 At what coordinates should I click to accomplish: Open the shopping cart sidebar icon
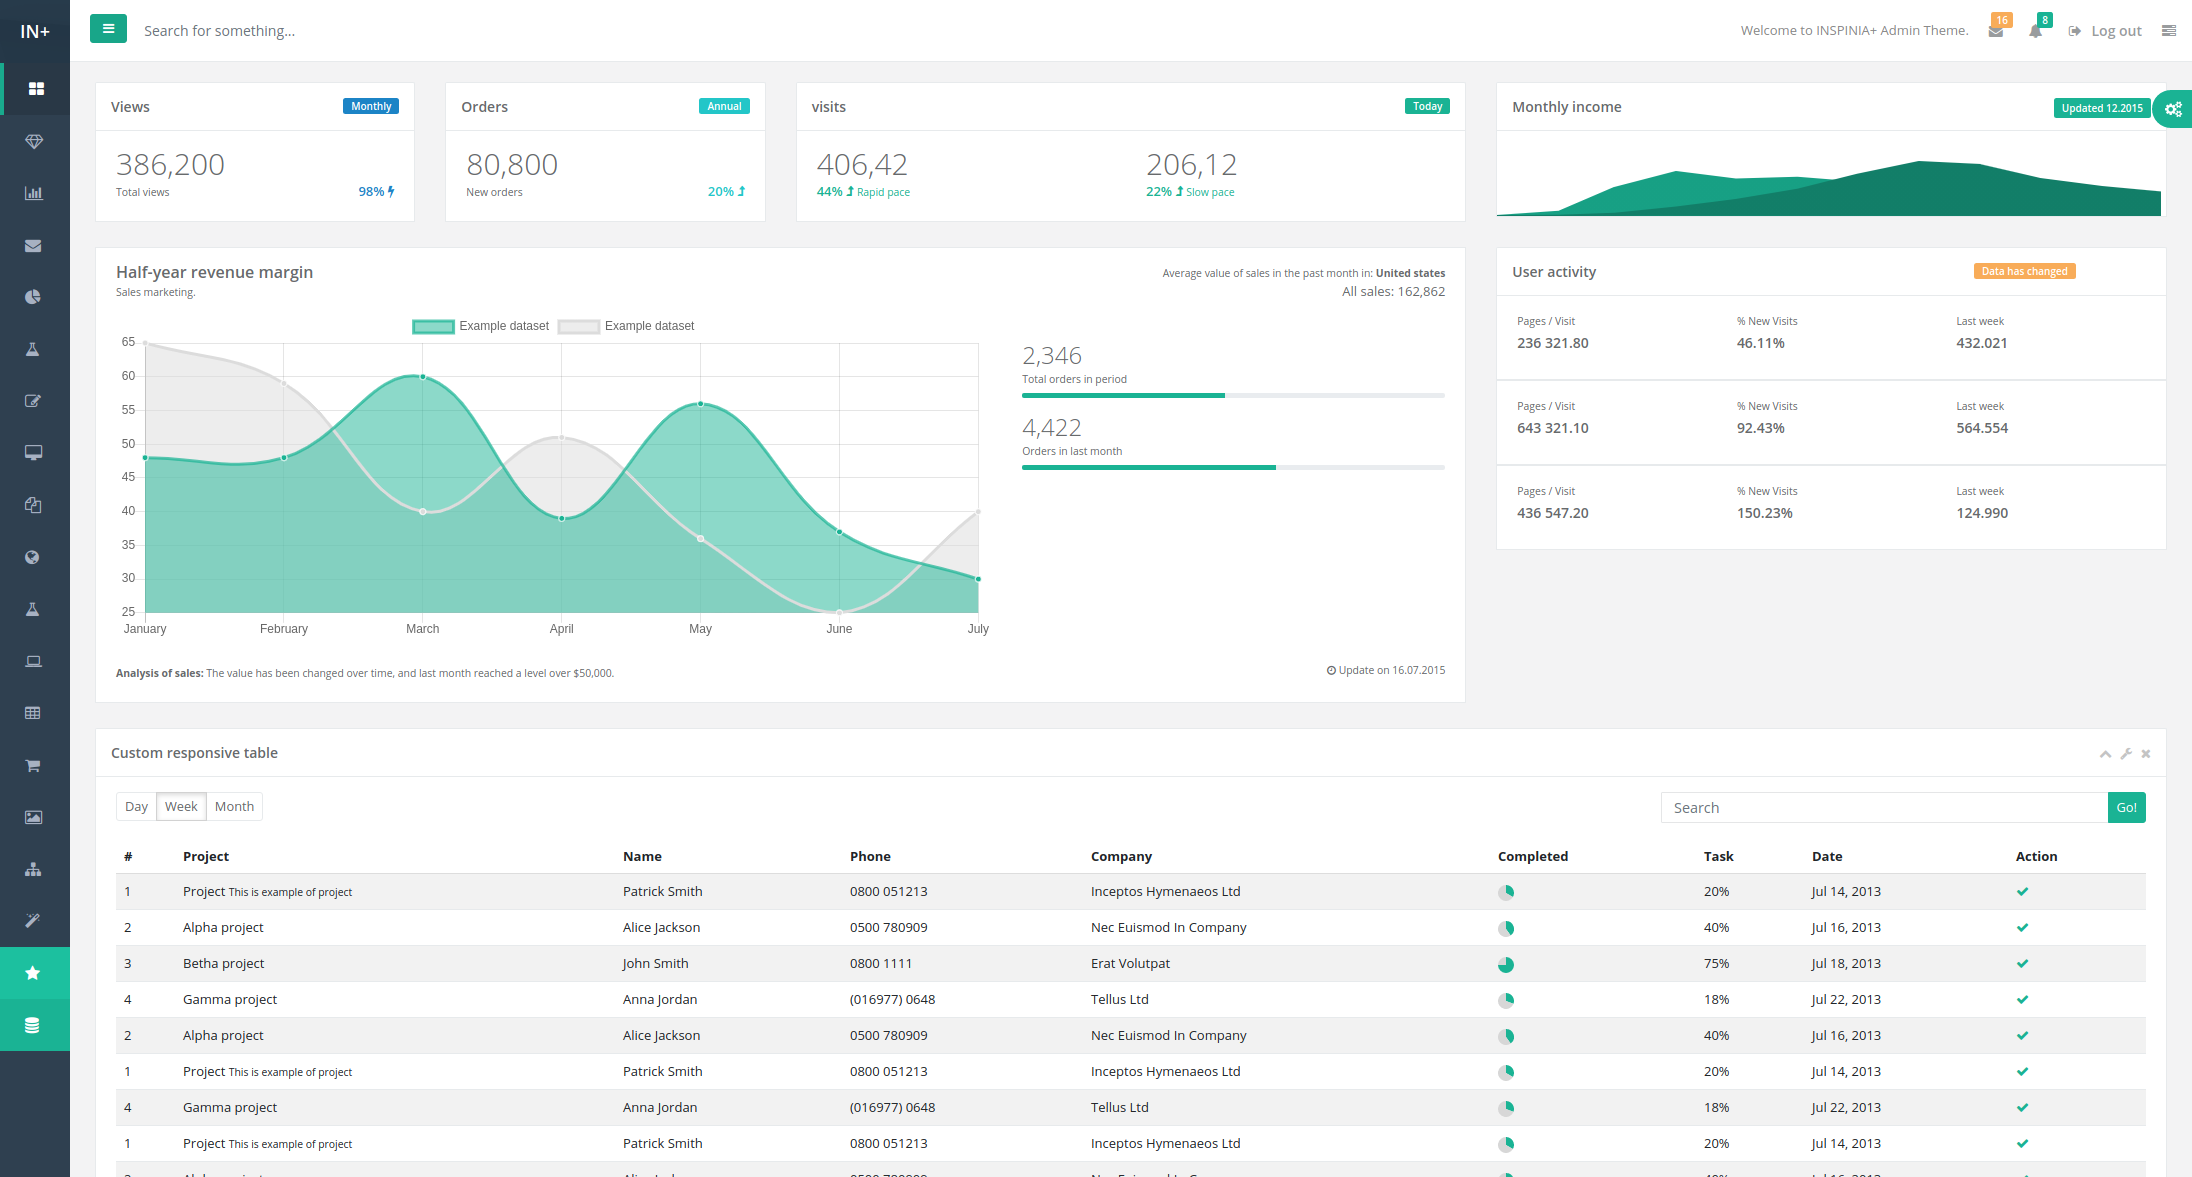[33, 765]
